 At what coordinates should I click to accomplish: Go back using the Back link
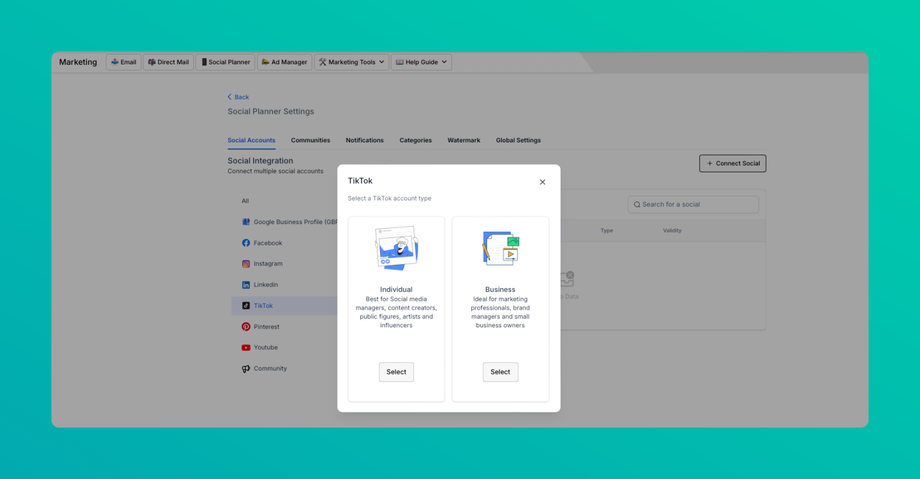click(x=238, y=97)
